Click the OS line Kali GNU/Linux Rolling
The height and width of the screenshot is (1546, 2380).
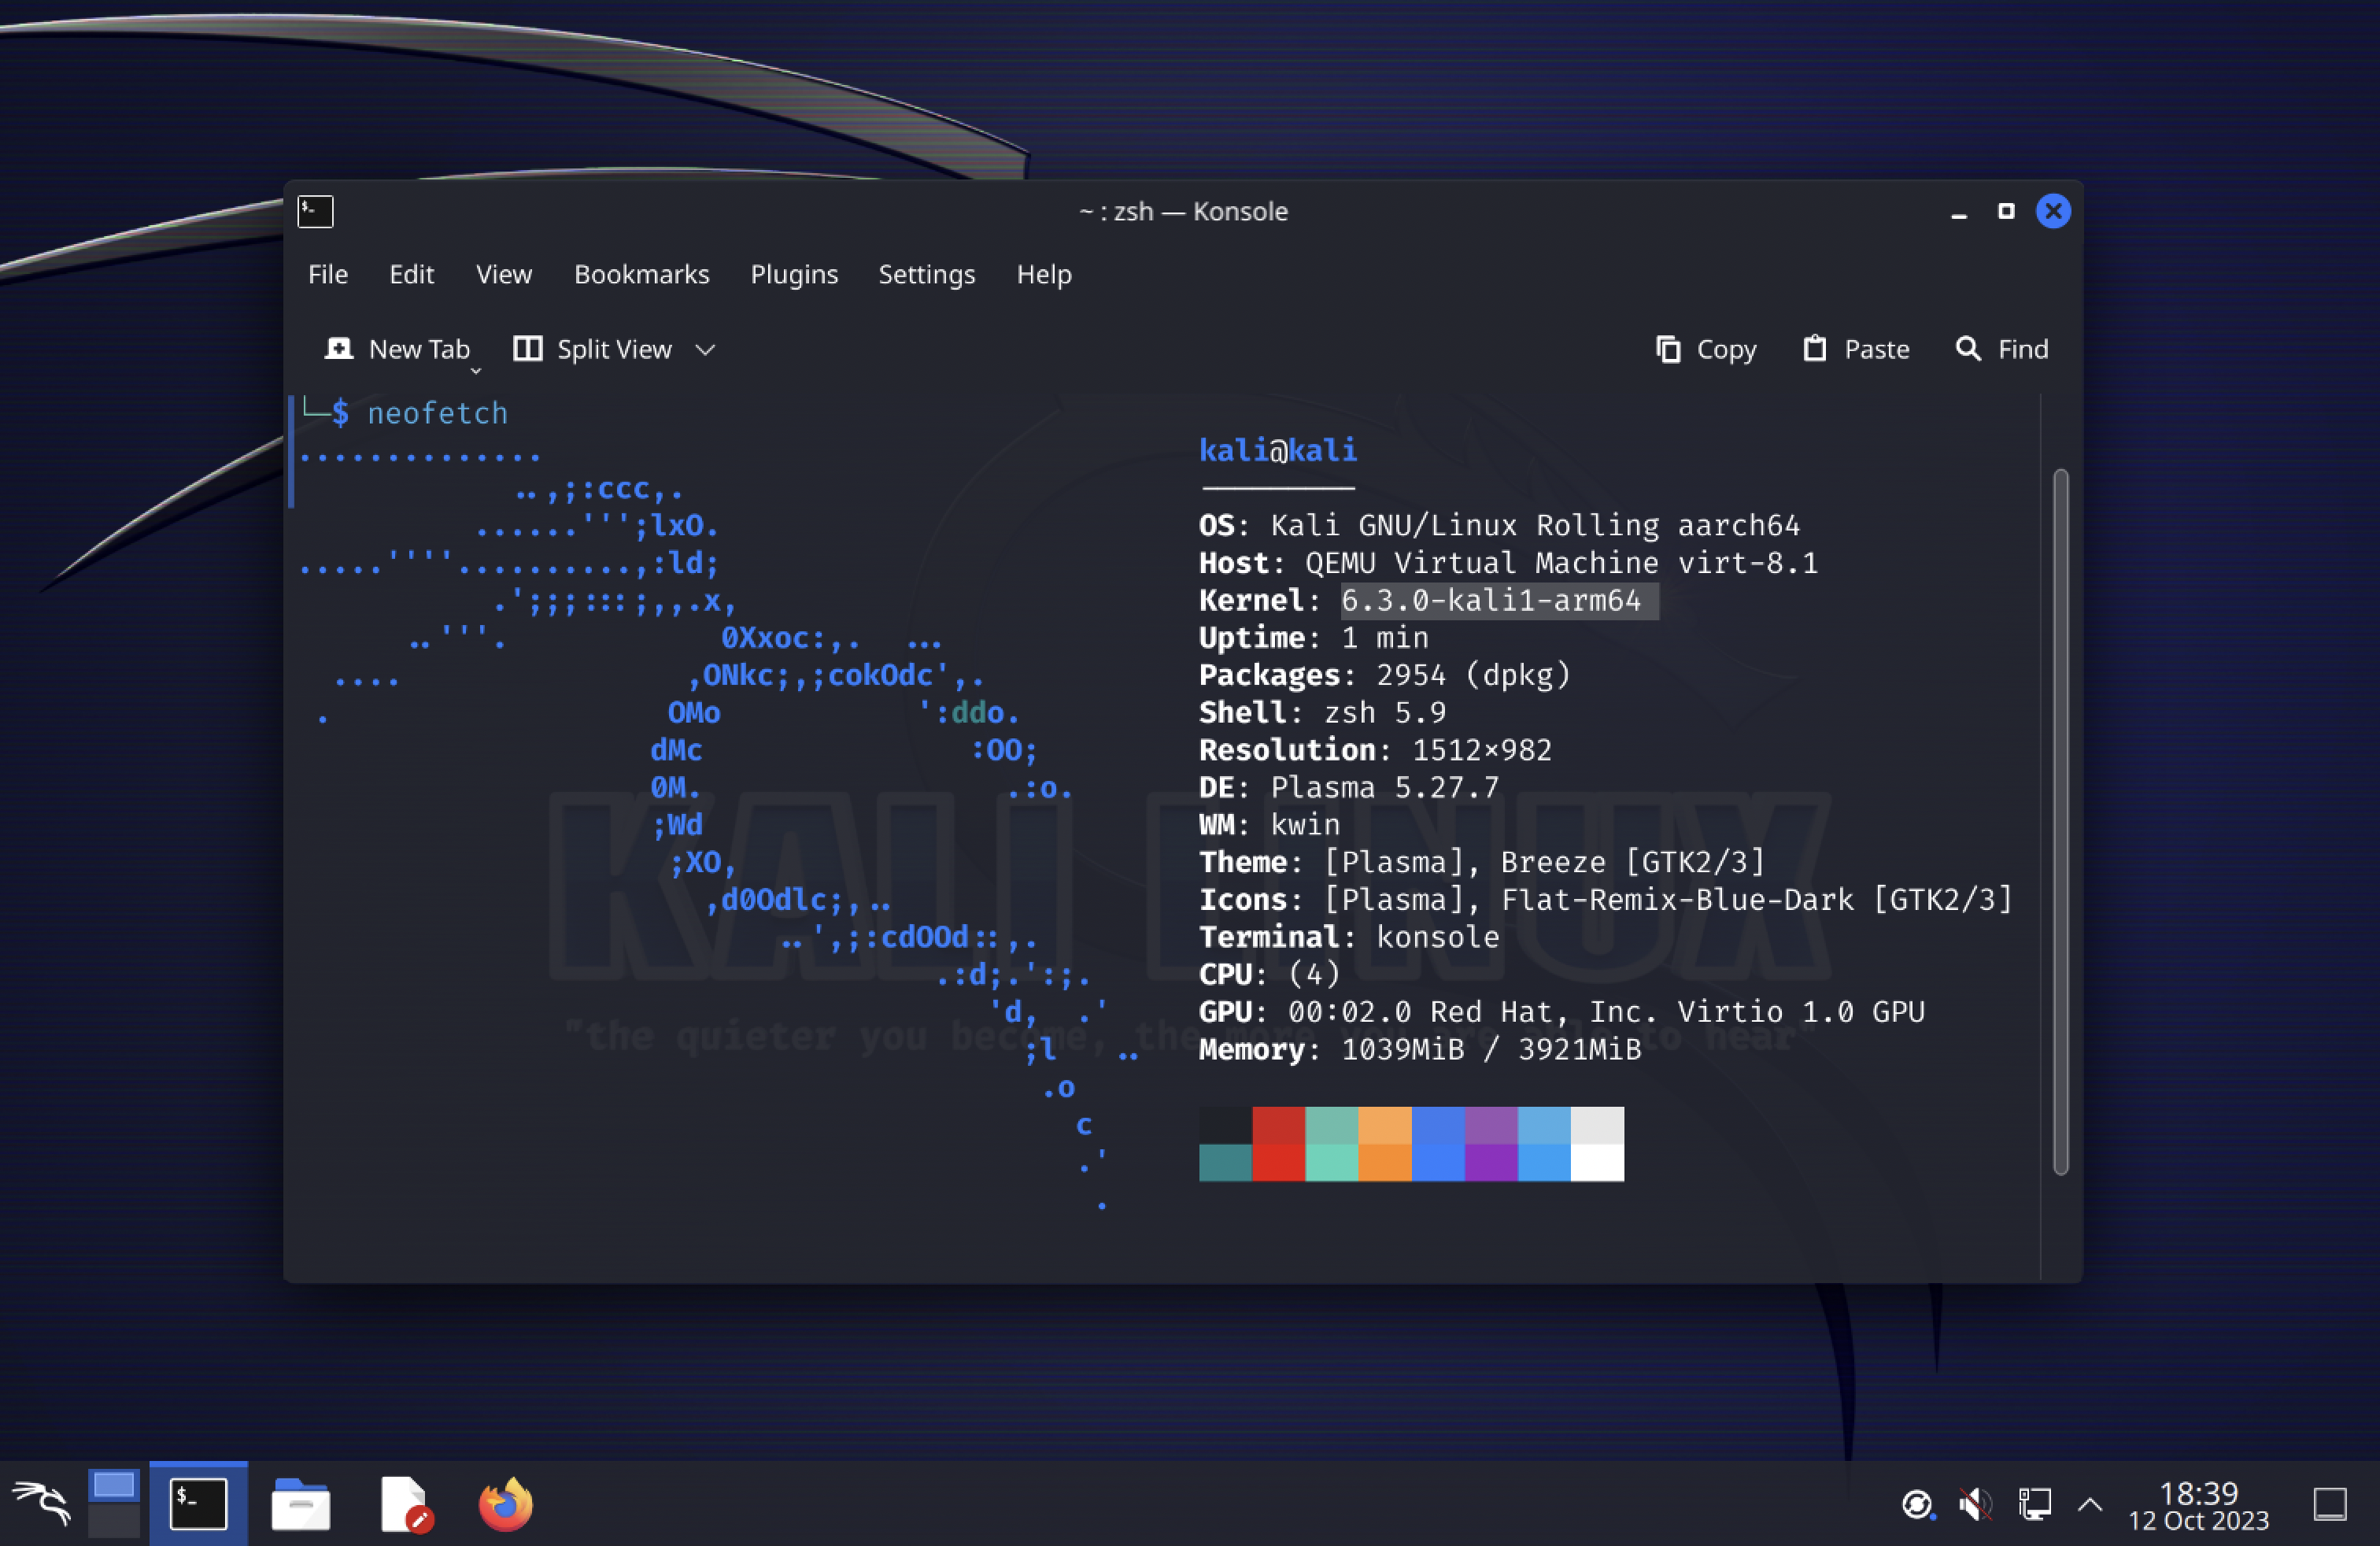1499,525
